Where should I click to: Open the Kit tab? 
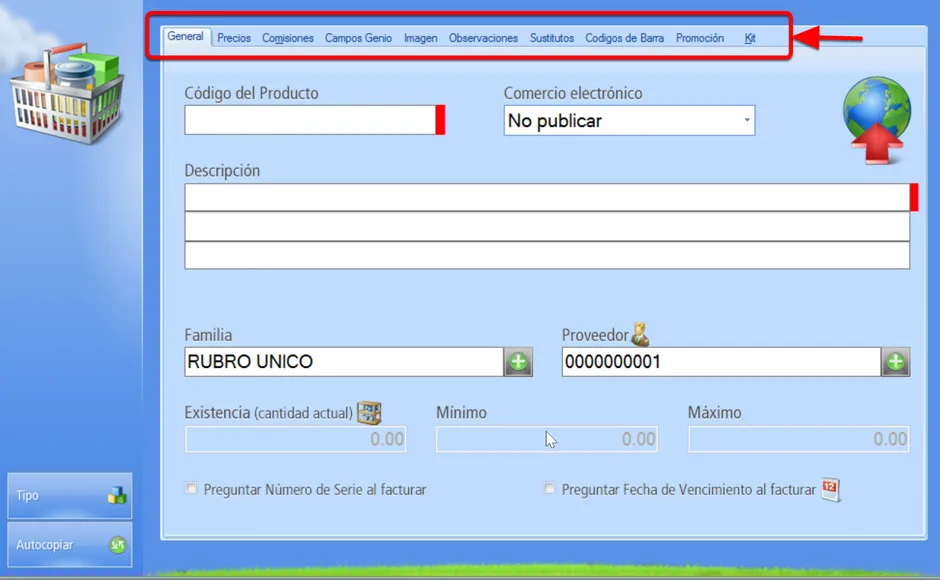(x=750, y=38)
